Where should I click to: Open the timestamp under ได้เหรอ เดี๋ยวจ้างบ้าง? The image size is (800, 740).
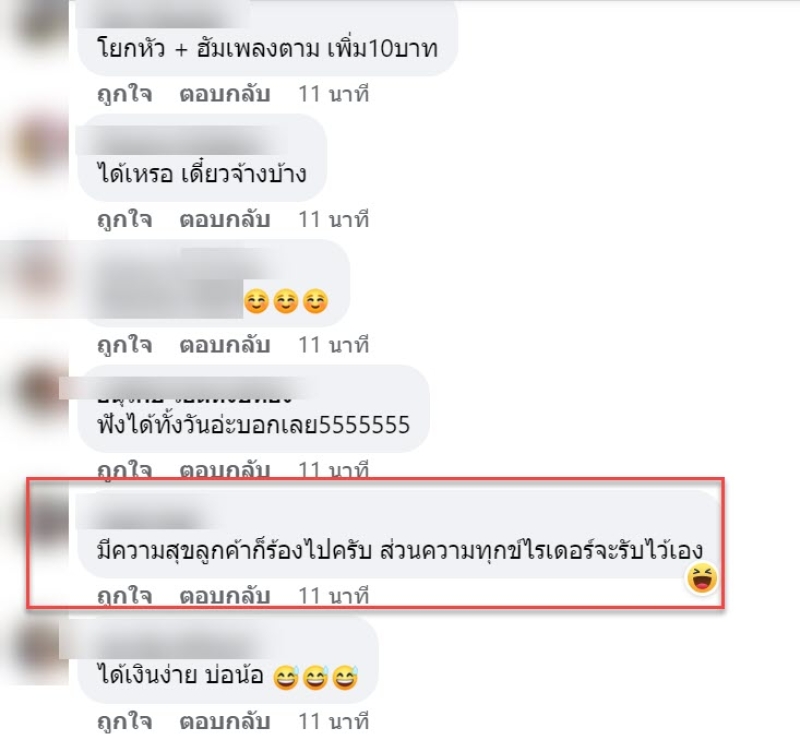(333, 219)
